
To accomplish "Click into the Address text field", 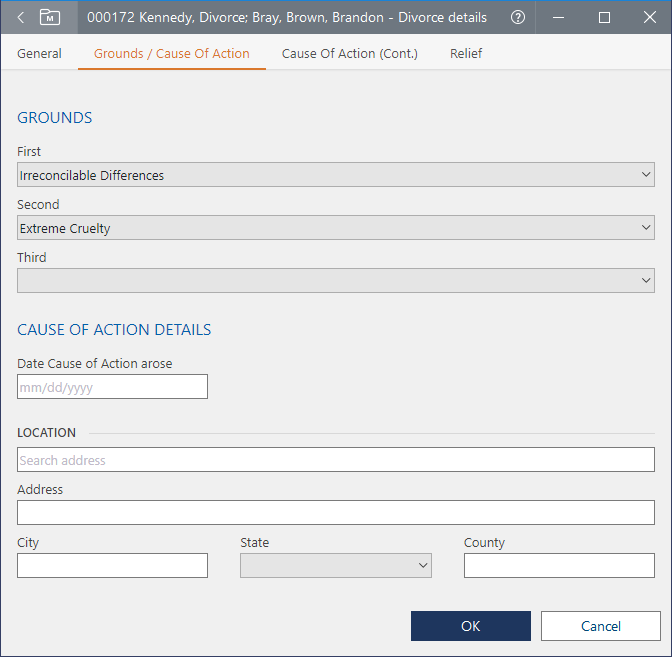I will coord(336,513).
